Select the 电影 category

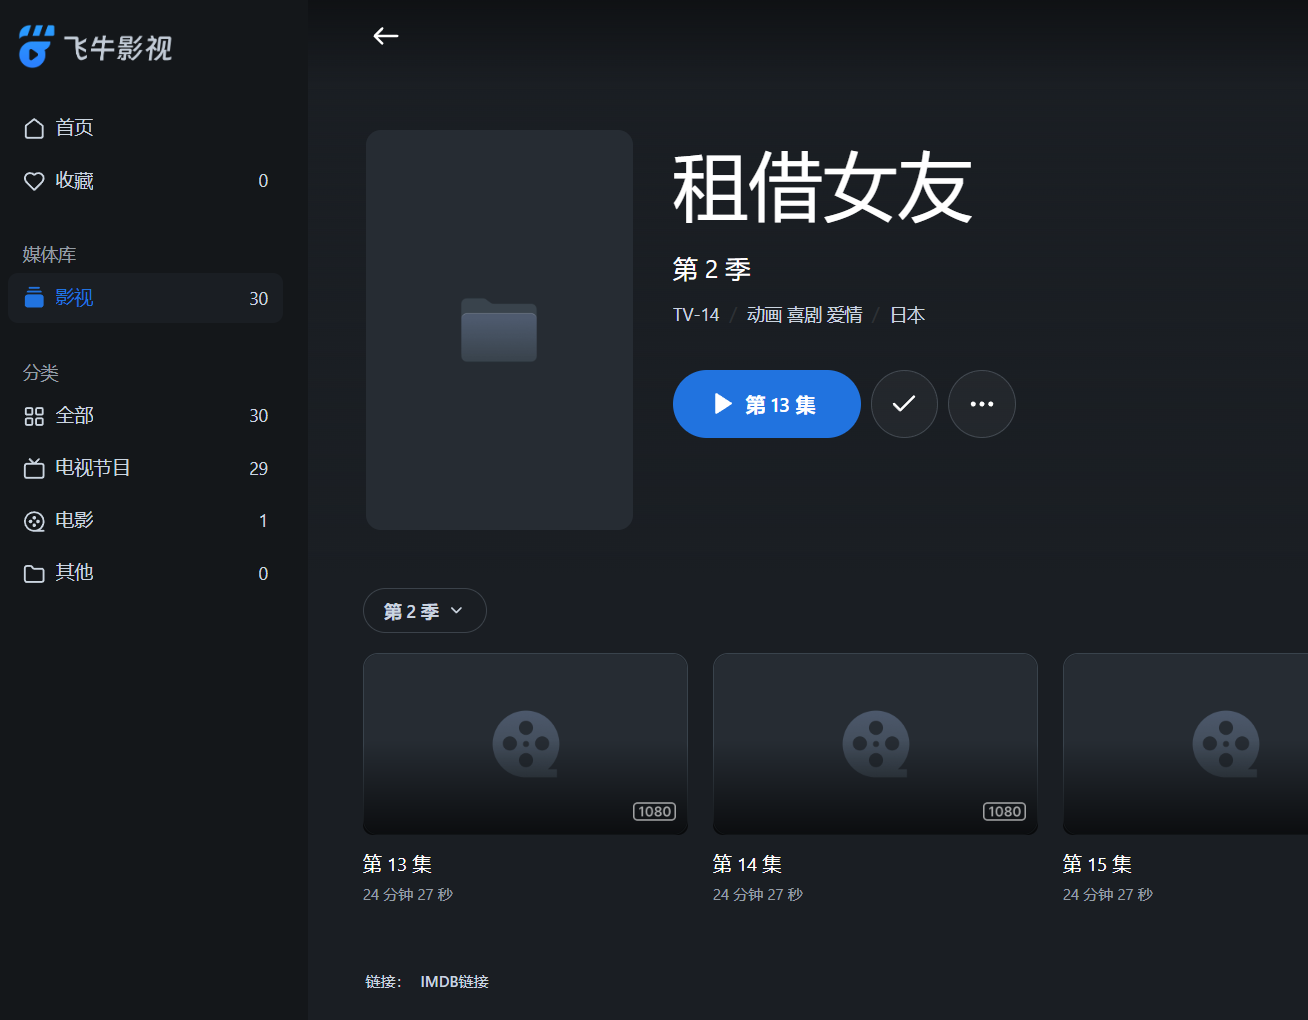[145, 521]
